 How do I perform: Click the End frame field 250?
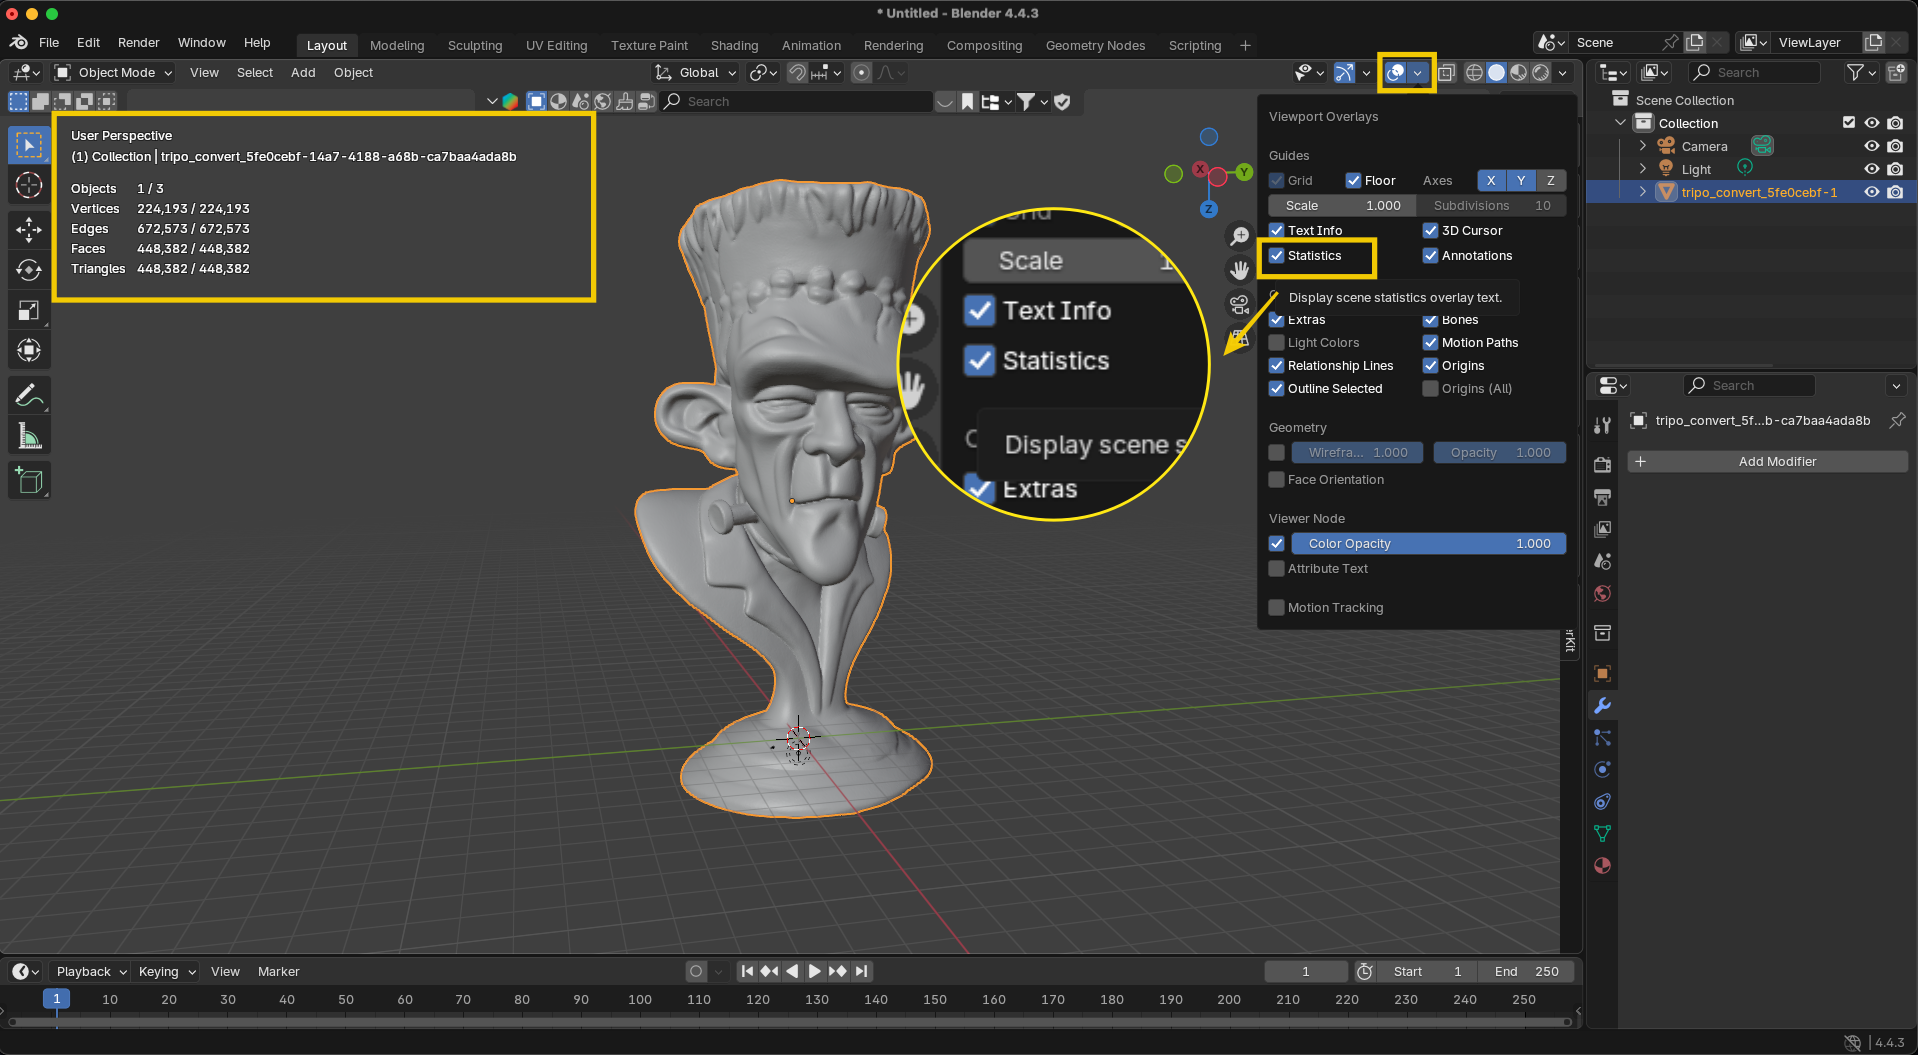pyautogui.click(x=1525, y=971)
